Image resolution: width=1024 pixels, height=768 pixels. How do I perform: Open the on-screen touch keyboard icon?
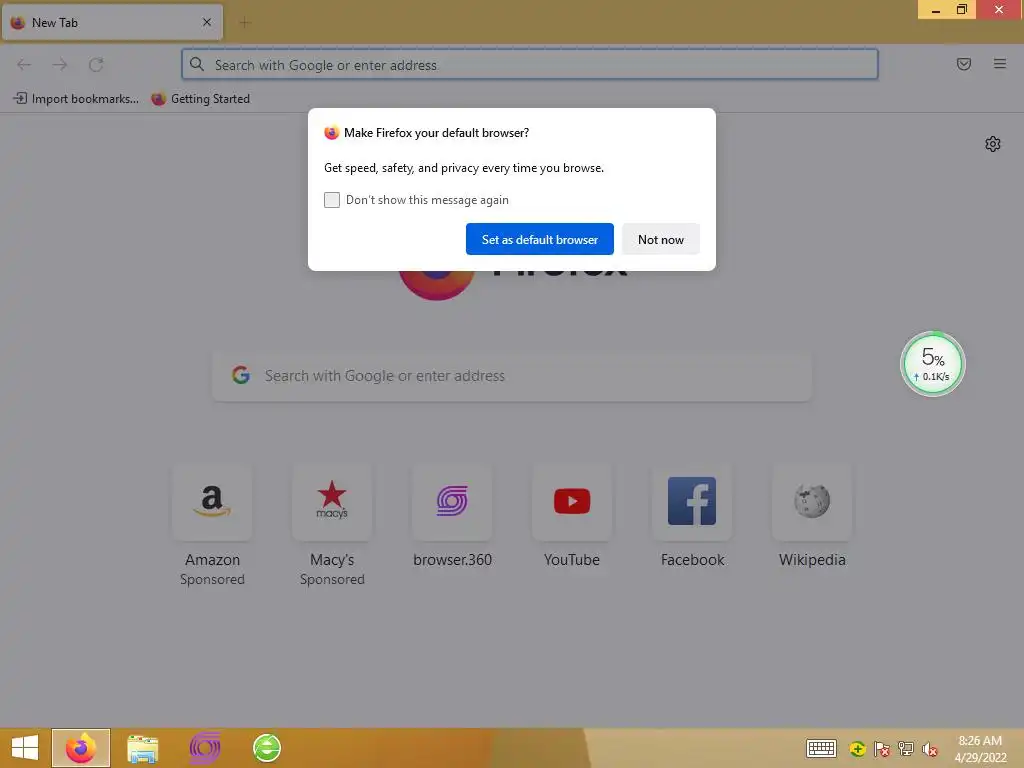[x=821, y=749]
